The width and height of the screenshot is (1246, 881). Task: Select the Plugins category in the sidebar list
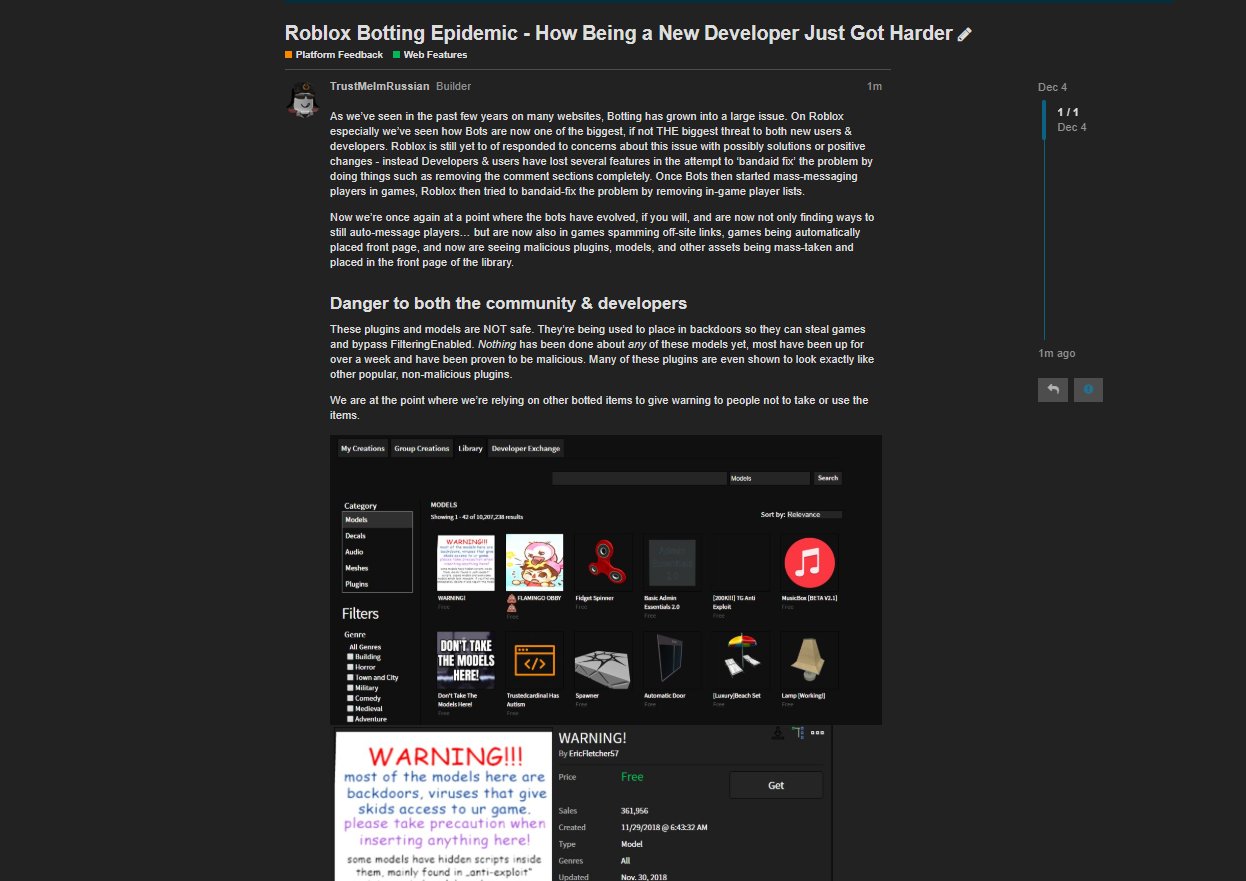click(377, 584)
